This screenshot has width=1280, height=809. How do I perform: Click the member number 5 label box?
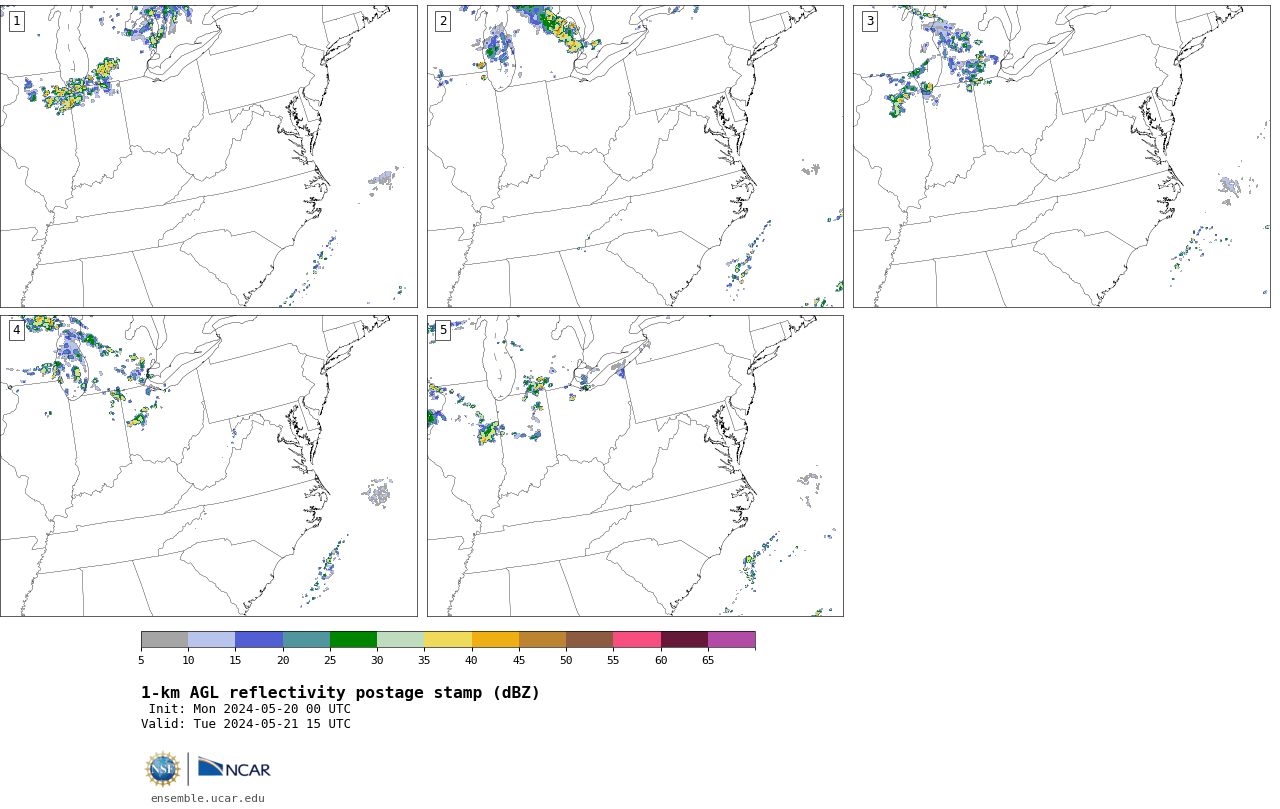click(x=443, y=330)
